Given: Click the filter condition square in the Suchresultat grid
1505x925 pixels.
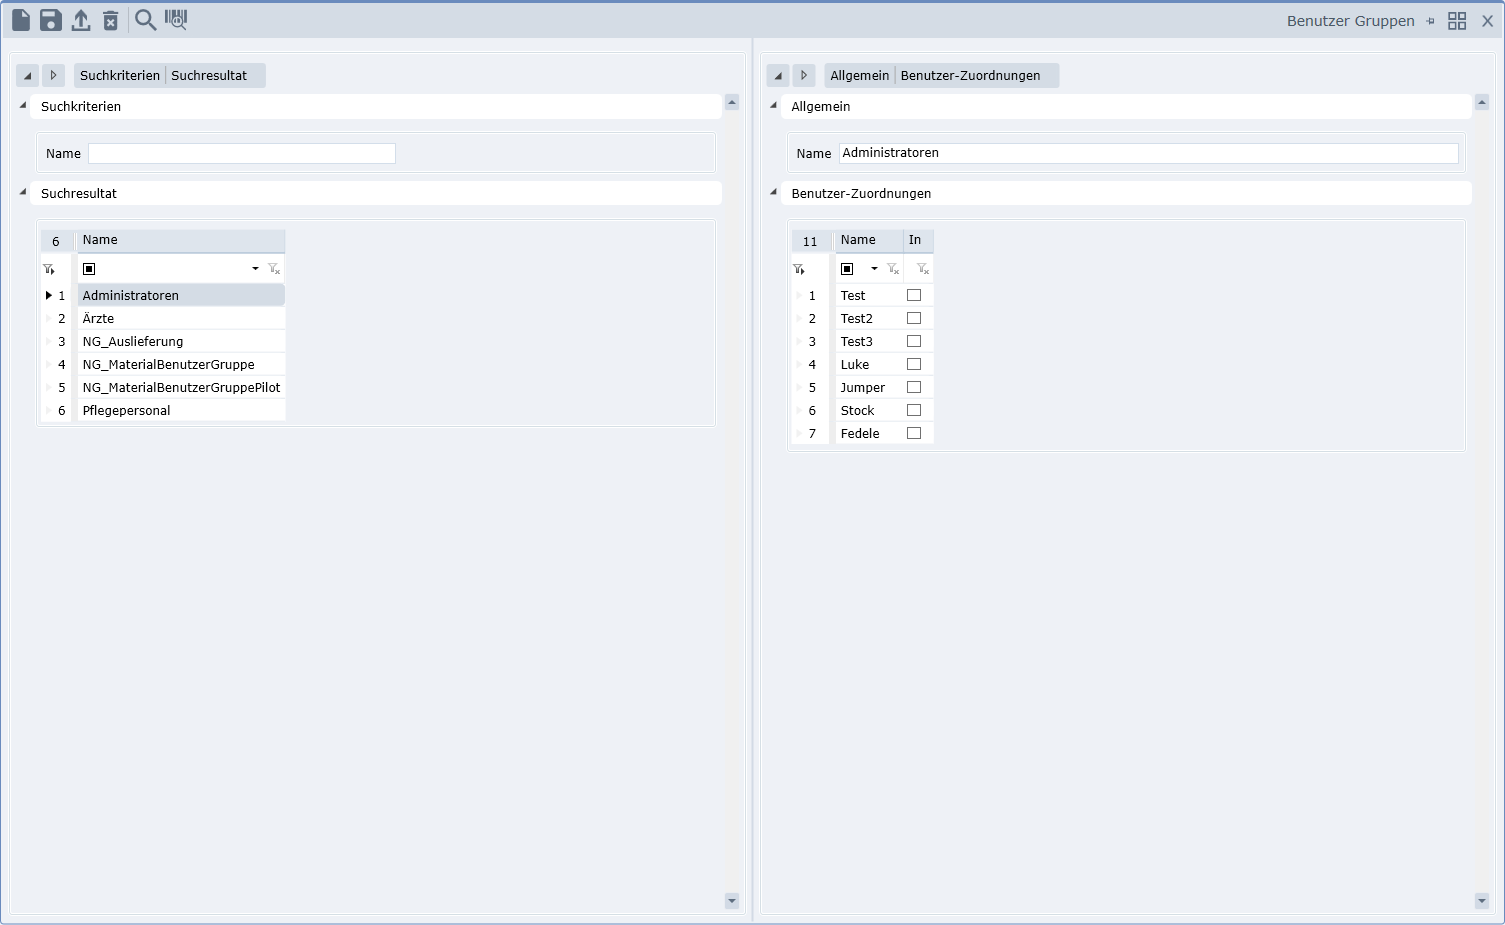Looking at the screenshot, I should coord(89,269).
